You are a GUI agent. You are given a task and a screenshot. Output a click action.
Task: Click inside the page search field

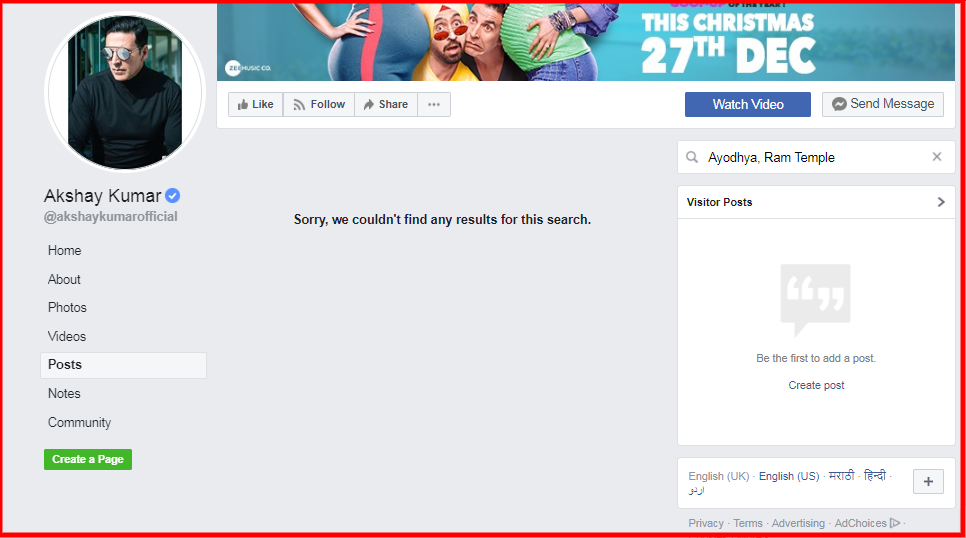pyautogui.click(x=816, y=157)
